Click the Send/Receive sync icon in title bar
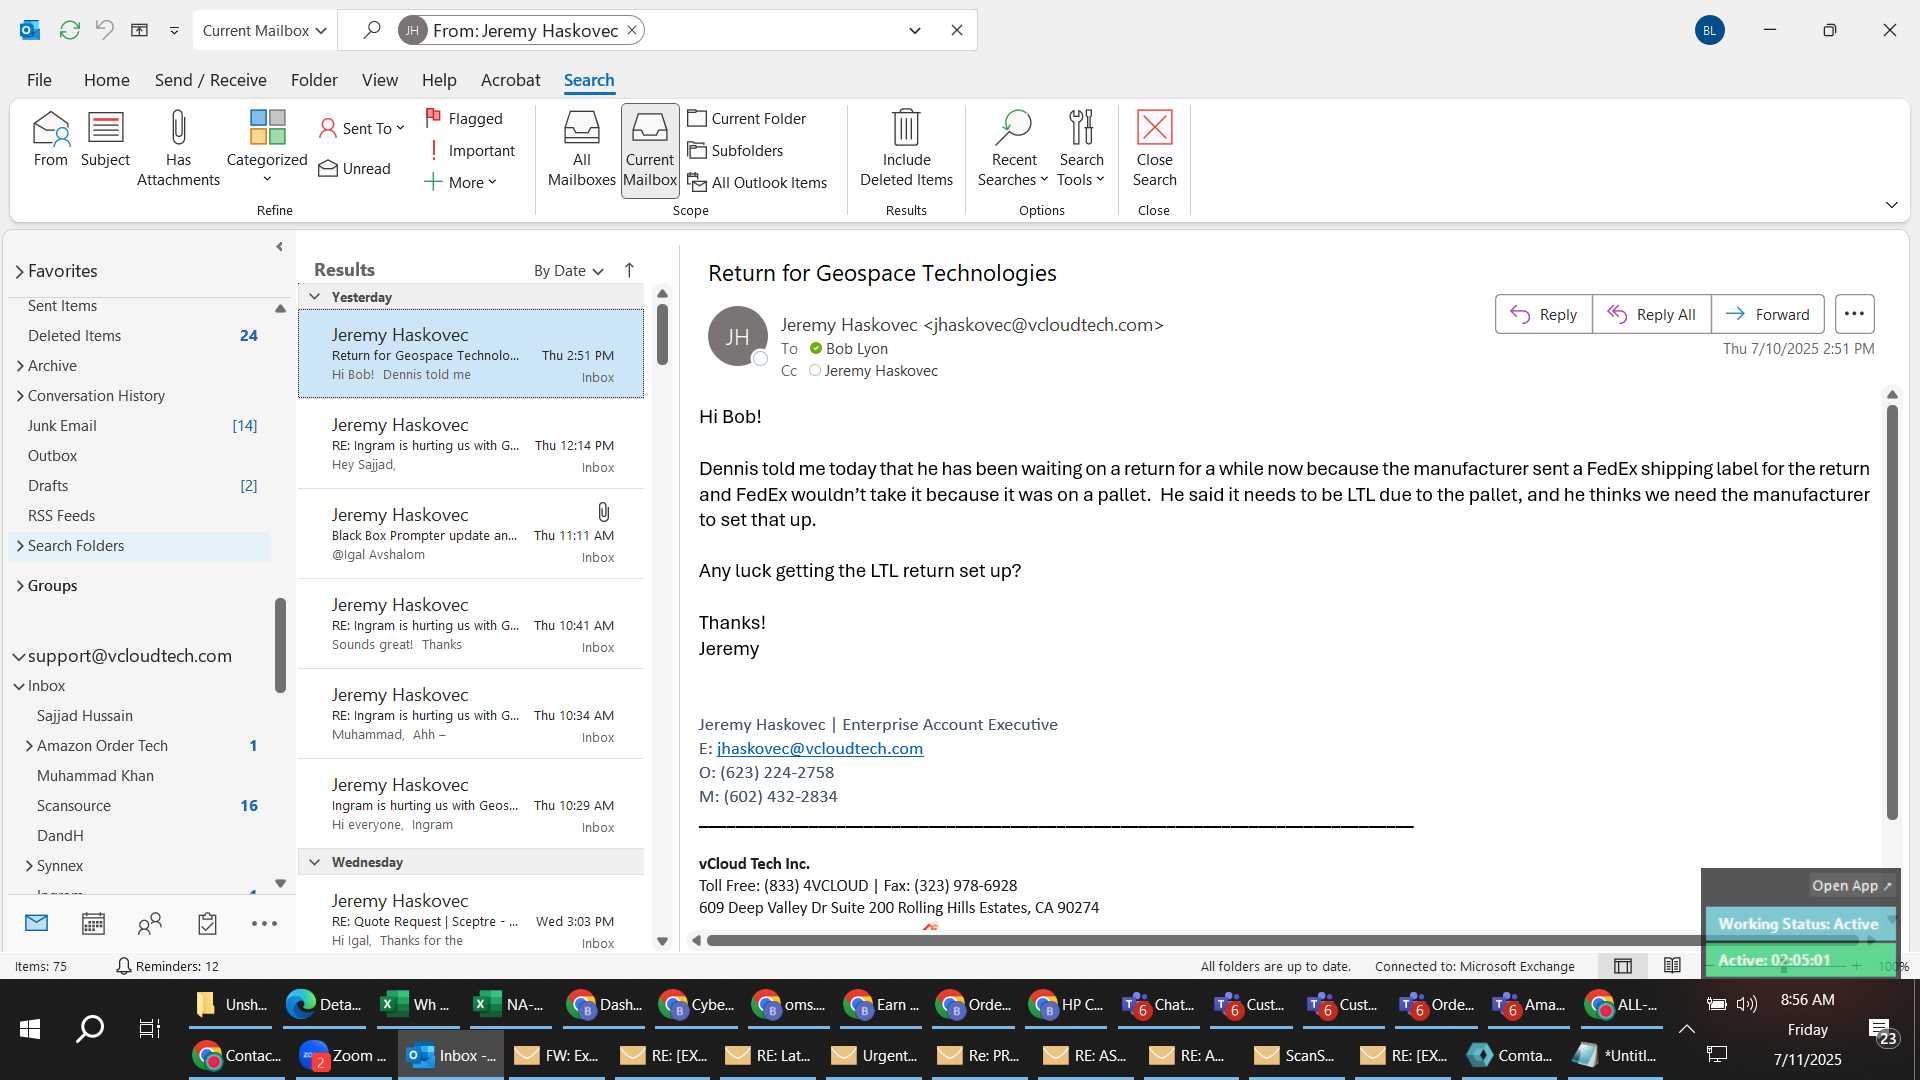This screenshot has width=1920, height=1080. click(x=69, y=30)
